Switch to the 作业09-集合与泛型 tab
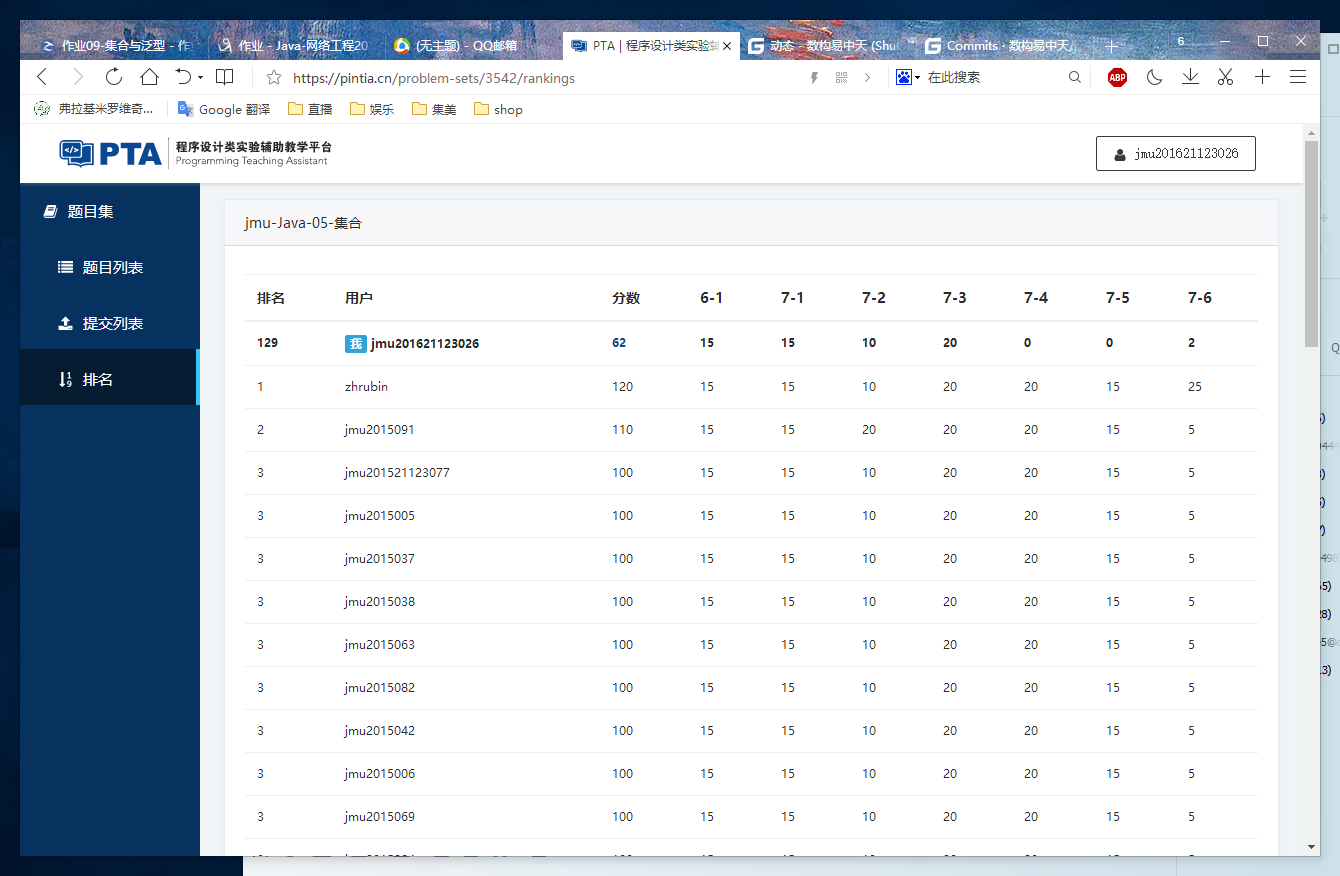Viewport: 1340px width, 876px height. 117,45
